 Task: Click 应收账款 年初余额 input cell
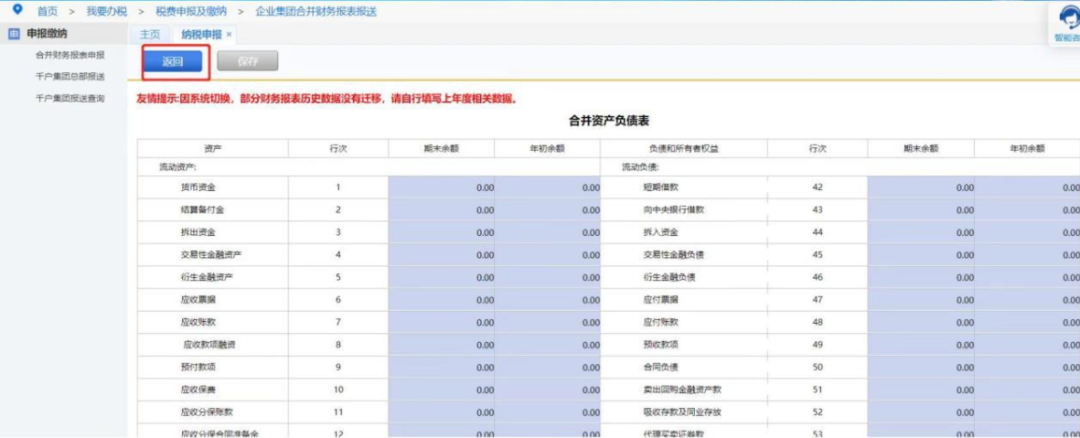548,322
